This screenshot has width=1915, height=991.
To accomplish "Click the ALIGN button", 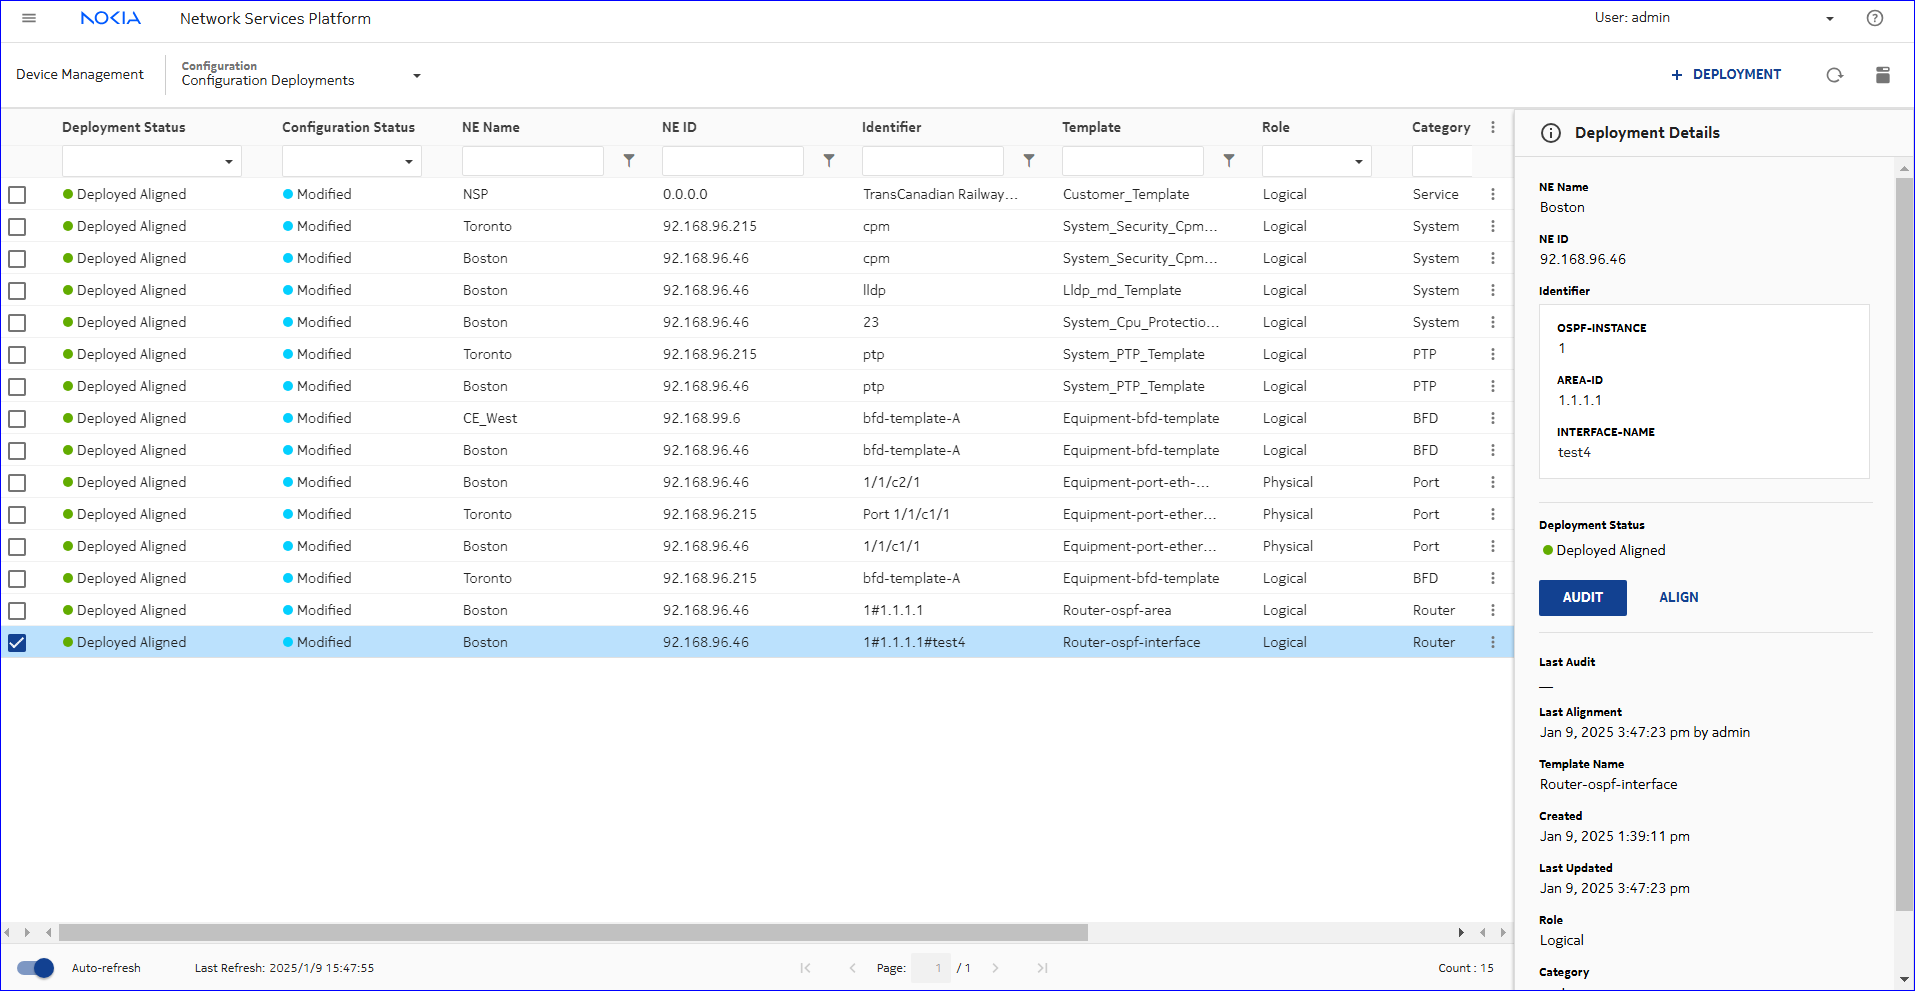I will [1678, 597].
